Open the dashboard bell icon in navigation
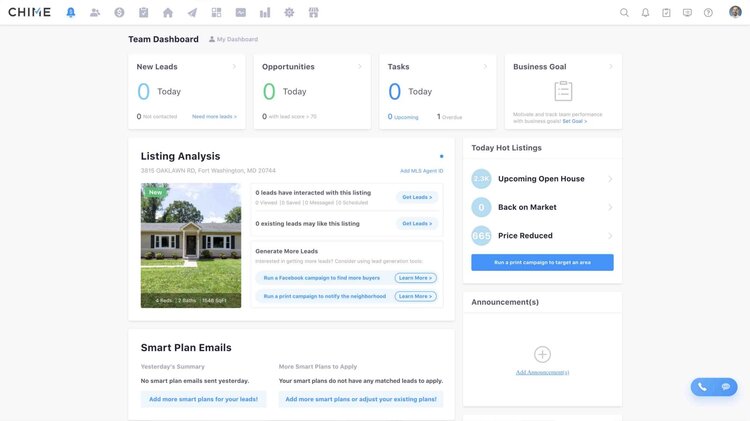The height and width of the screenshot is (421, 750). [71, 12]
